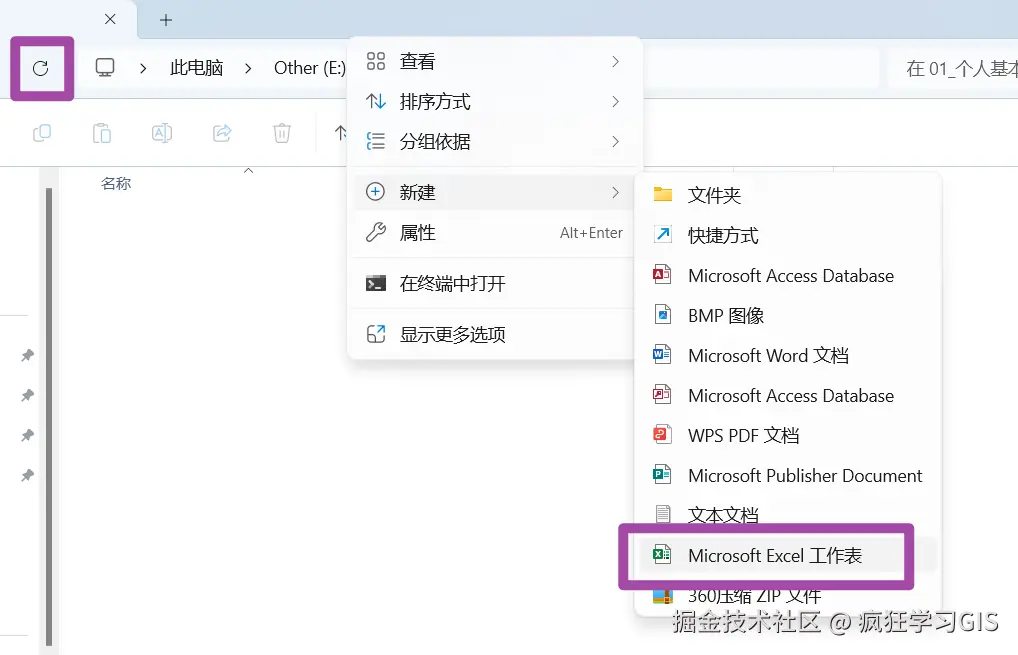Click the This PC monitor icon
The width and height of the screenshot is (1018, 655).
(x=105, y=68)
